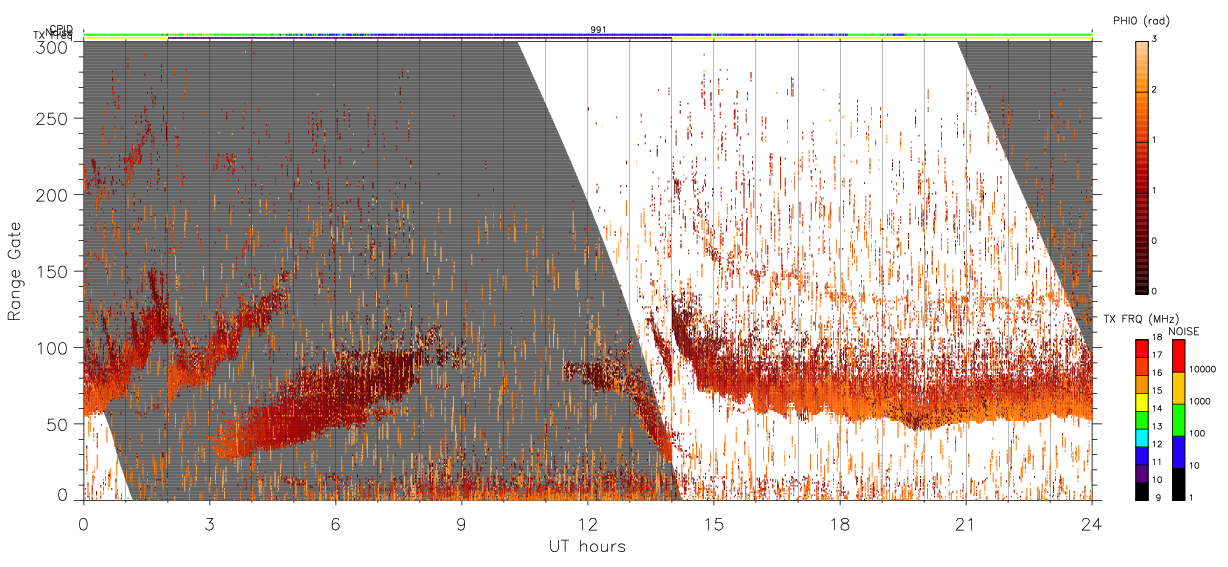This screenshot has width=1228, height=567.
Task: Click the red segment of the TX FRQ color bar
Action: [1141, 347]
